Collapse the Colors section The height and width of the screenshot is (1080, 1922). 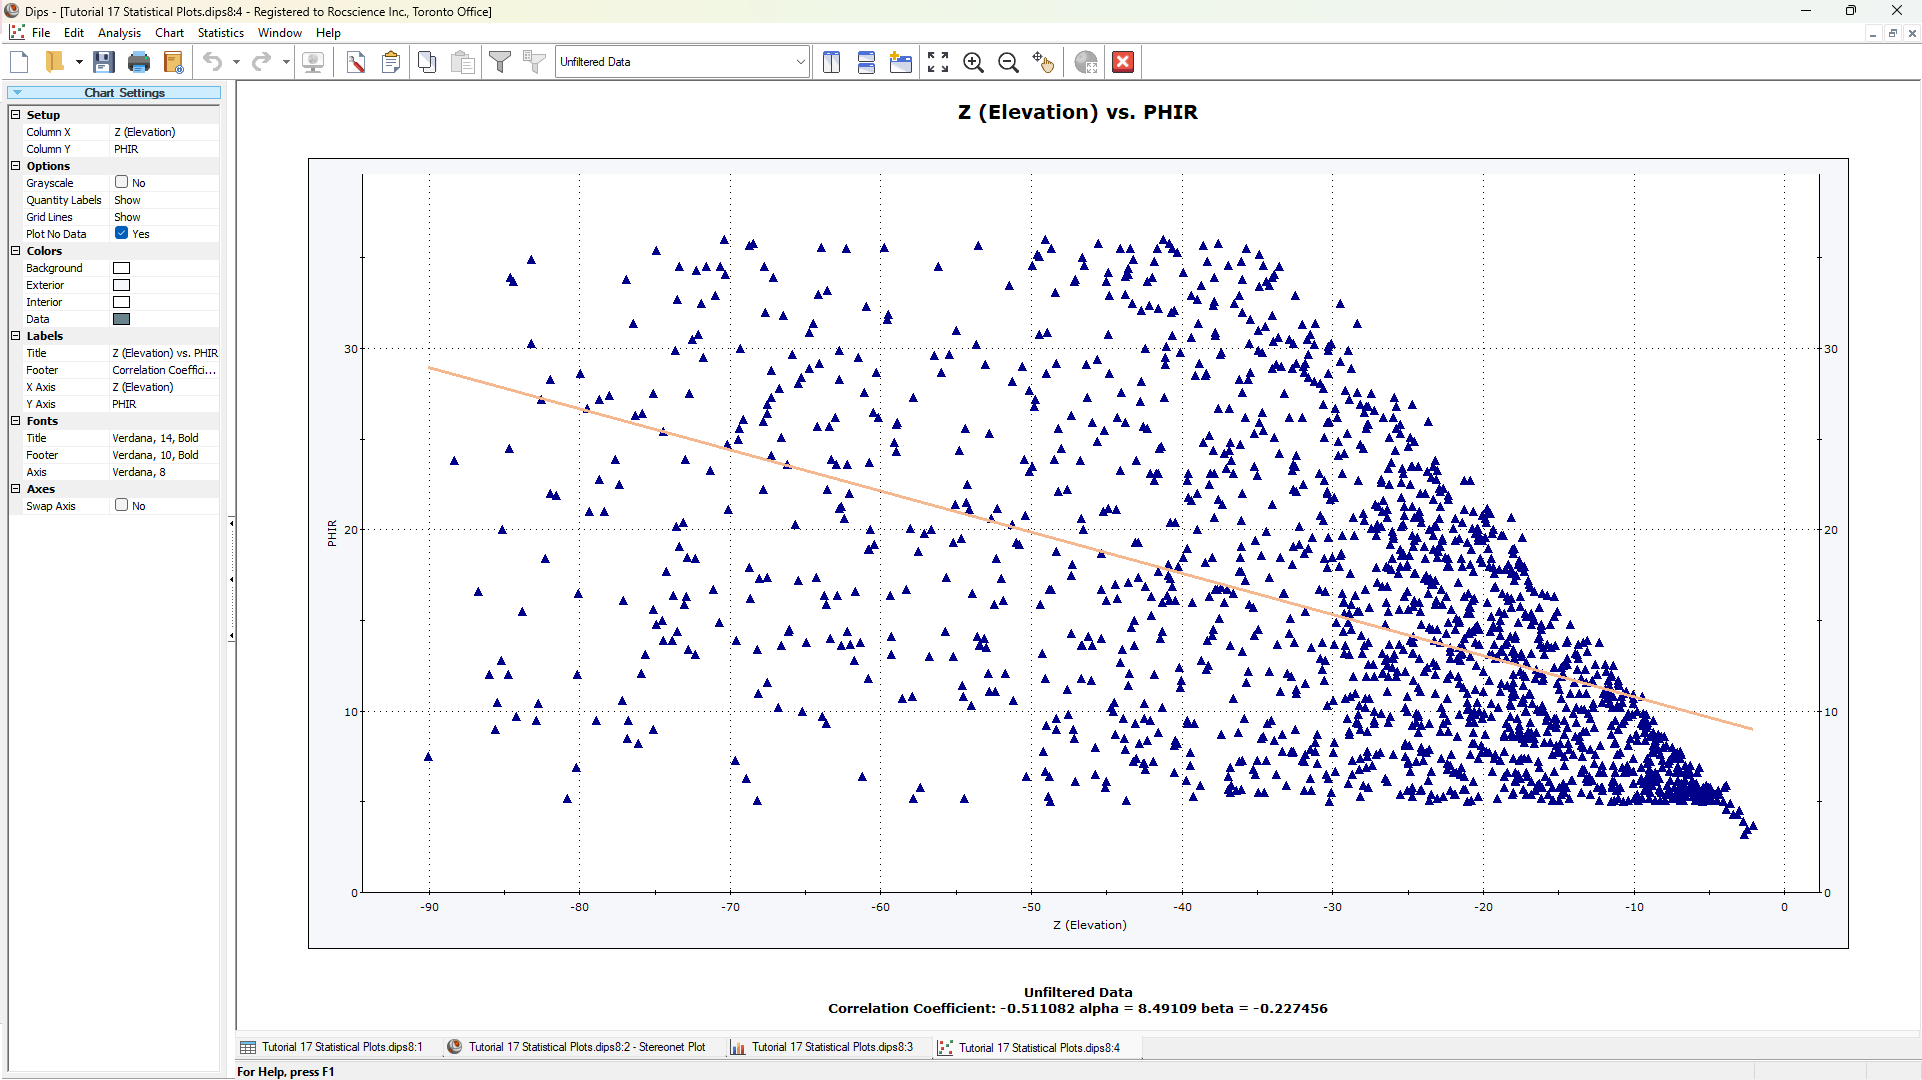[16, 251]
